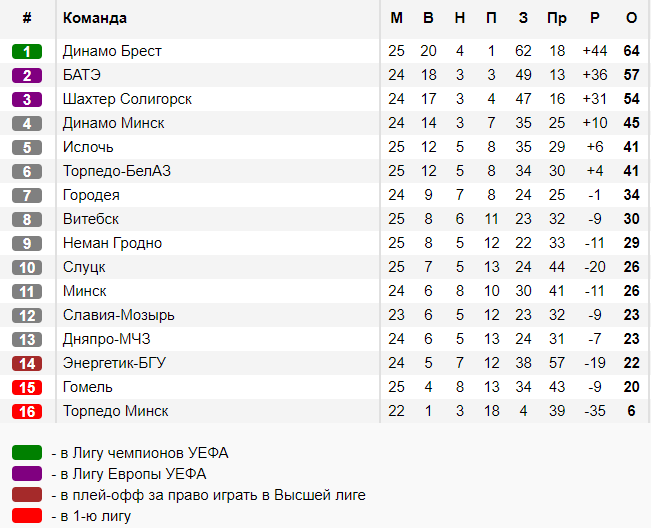This screenshot has height=528, width=651.
Task: Click the red position badge number 16
Action: click(x=27, y=411)
